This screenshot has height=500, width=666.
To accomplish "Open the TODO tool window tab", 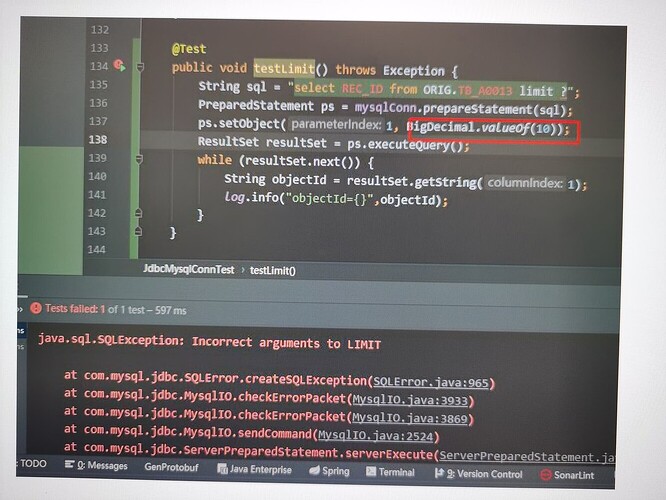I will (x=33, y=463).
